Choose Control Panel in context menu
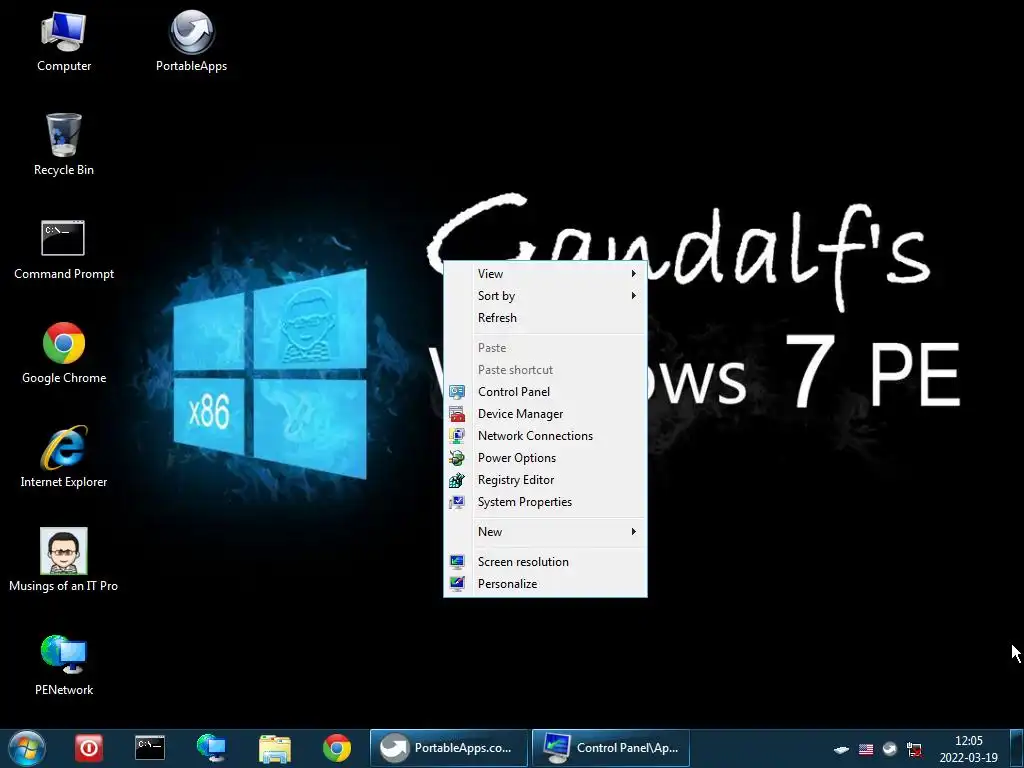 point(545,392)
